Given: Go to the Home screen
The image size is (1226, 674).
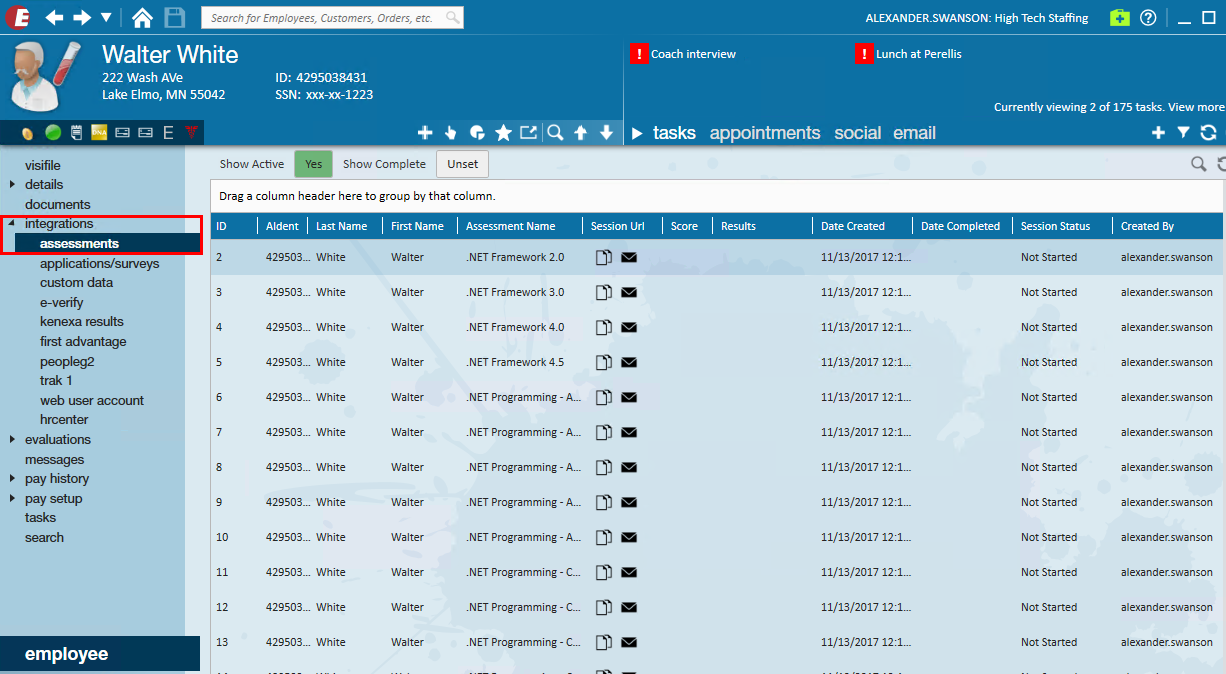Looking at the screenshot, I should point(143,18).
